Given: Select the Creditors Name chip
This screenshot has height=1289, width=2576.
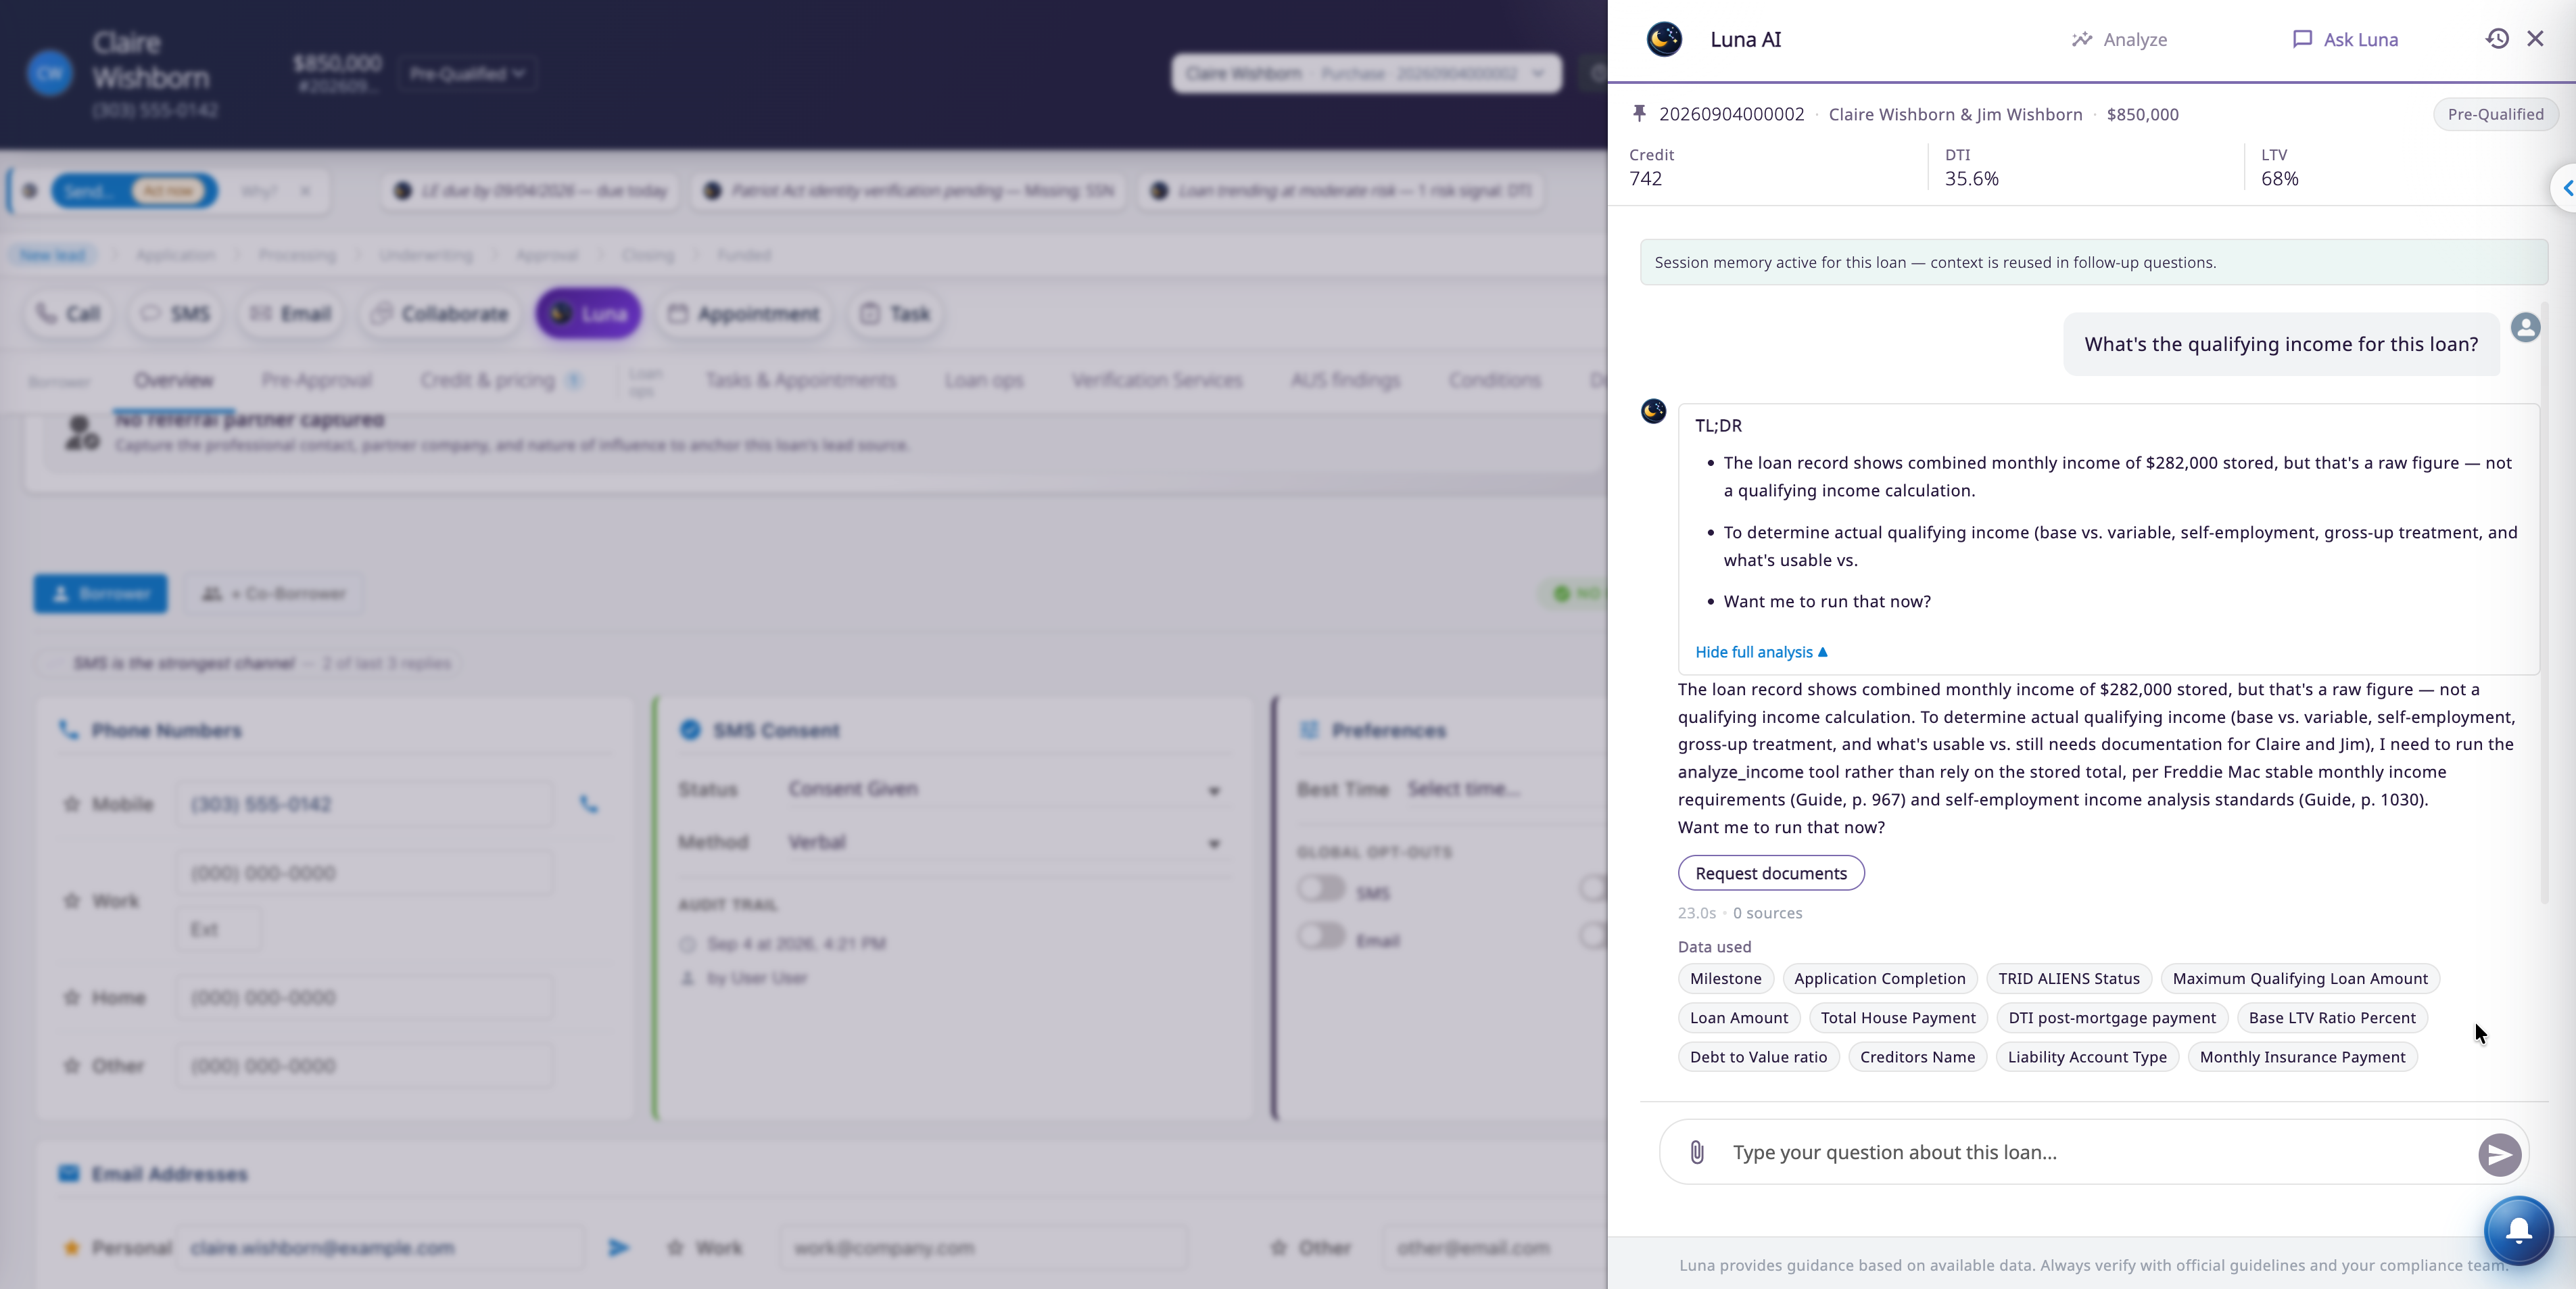Looking at the screenshot, I should click(x=1917, y=1057).
